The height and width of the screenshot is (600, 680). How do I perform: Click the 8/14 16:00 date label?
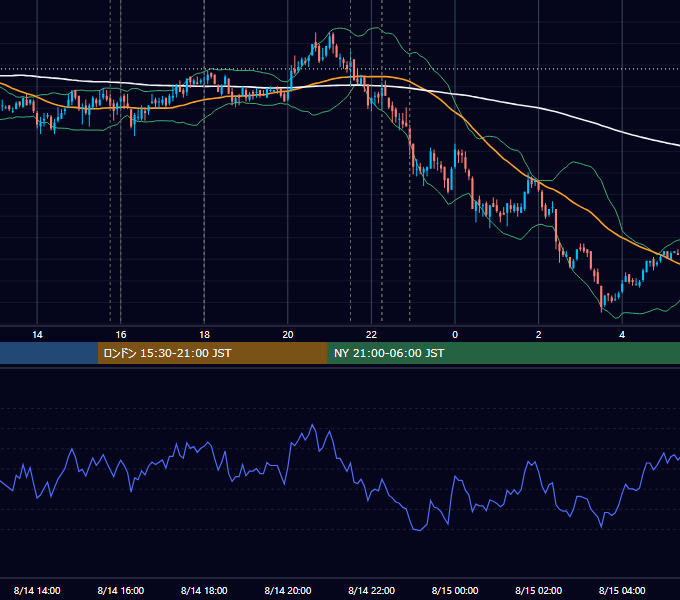pyautogui.click(x=121, y=590)
